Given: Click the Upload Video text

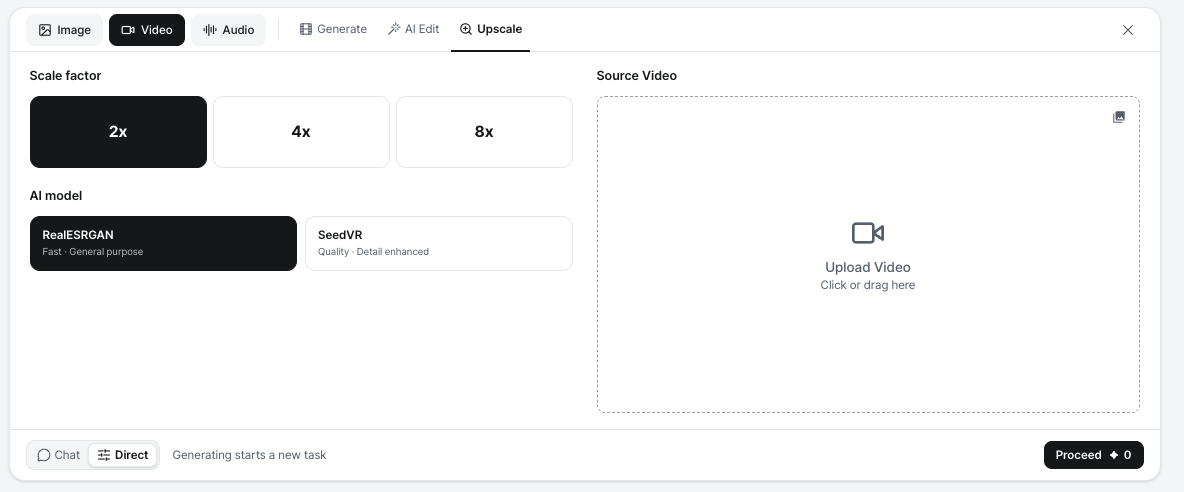Looking at the screenshot, I should (868, 267).
